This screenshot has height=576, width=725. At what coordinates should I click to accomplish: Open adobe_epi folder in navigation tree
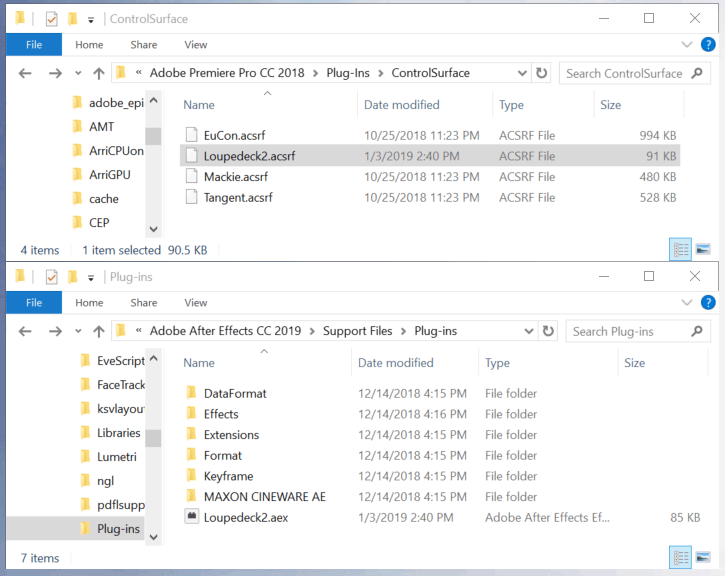[x=108, y=103]
